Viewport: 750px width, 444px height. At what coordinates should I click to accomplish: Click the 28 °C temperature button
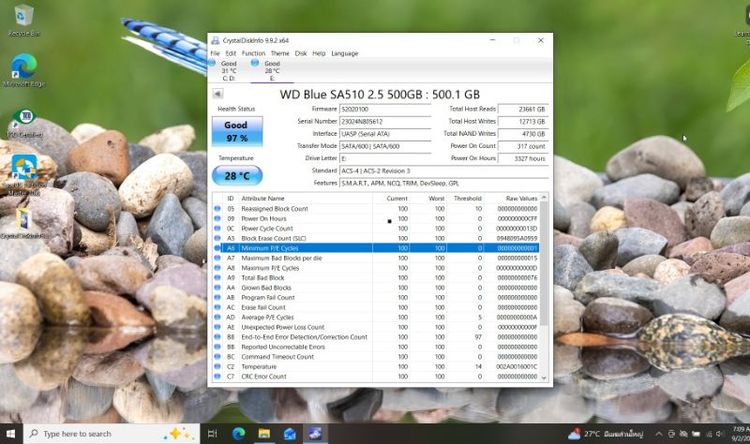click(x=237, y=176)
